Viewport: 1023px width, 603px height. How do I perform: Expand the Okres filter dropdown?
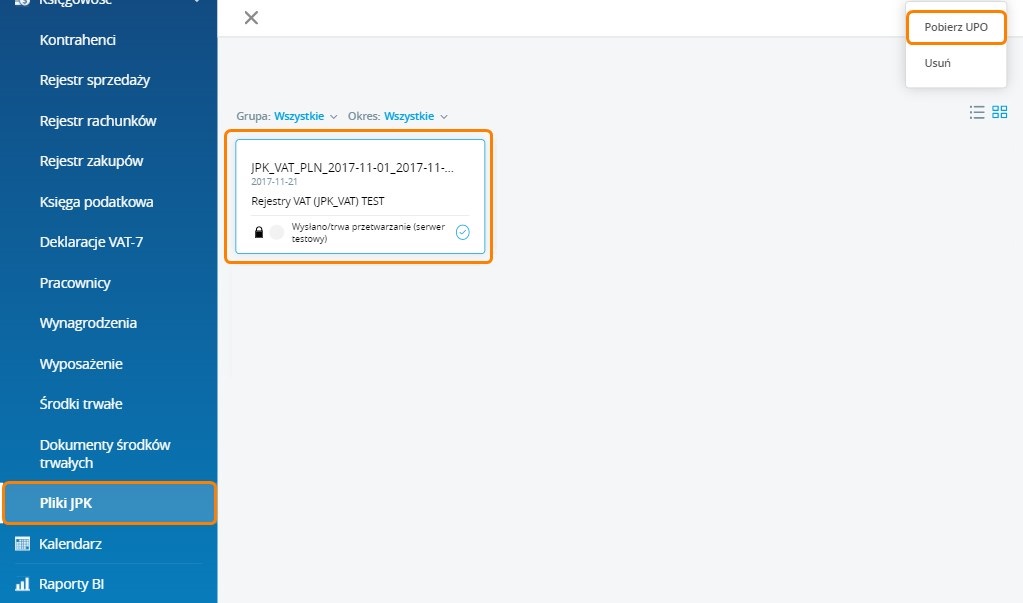coord(415,116)
